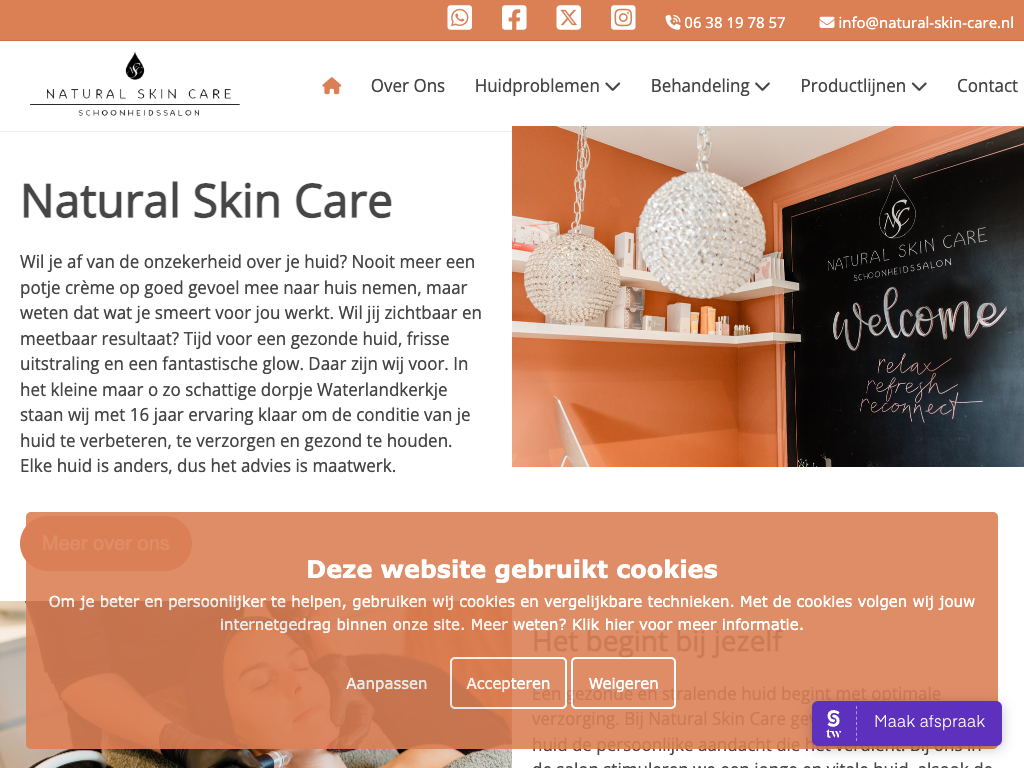Click the phone number 06 38 19 78 57
The image size is (1024, 768).
click(x=725, y=23)
